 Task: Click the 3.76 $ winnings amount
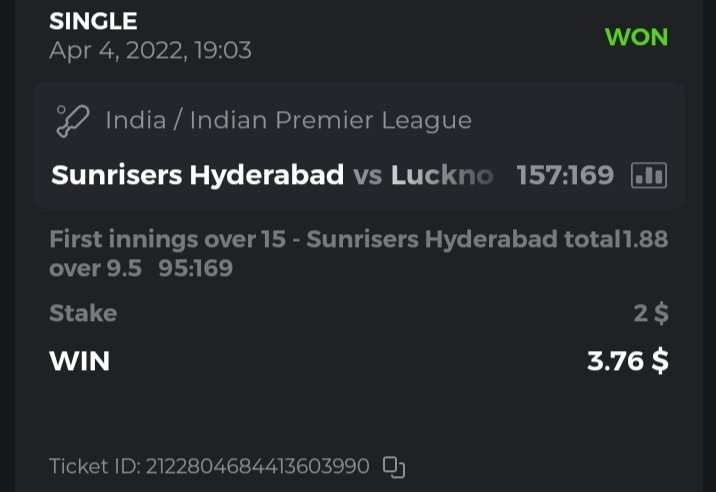[x=627, y=360]
